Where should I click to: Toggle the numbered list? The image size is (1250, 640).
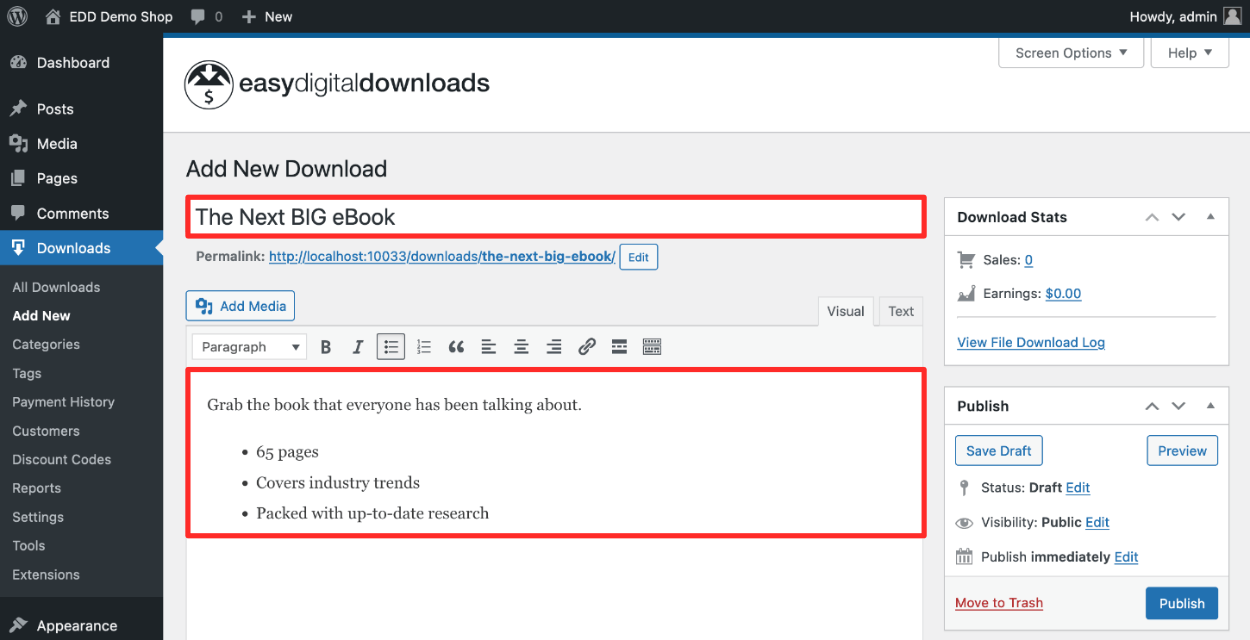(x=423, y=347)
